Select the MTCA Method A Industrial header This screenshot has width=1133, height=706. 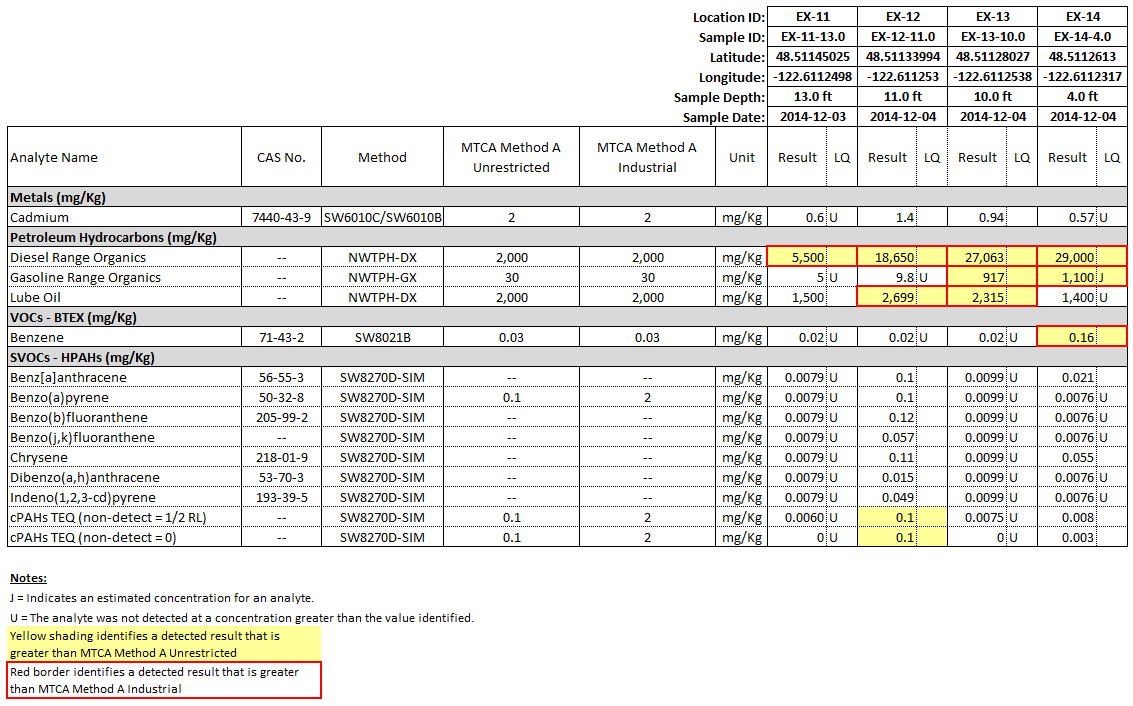[647, 156]
